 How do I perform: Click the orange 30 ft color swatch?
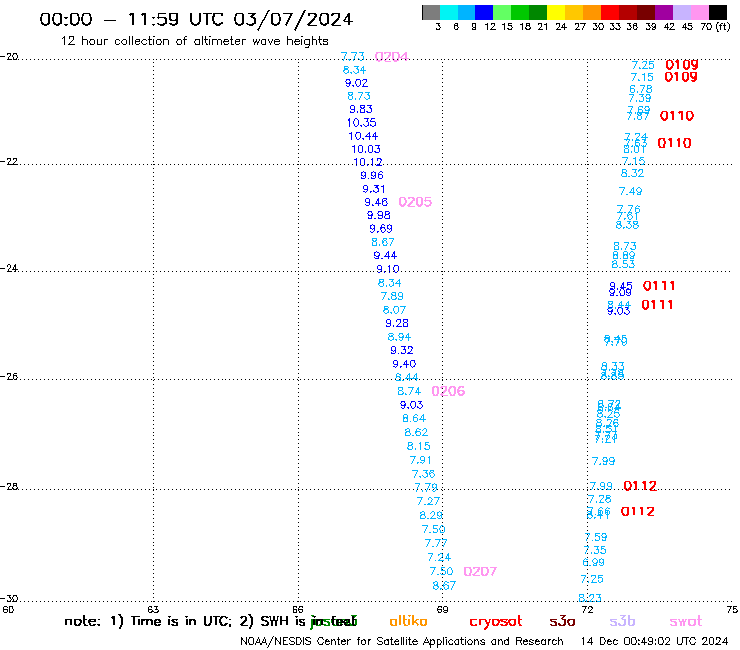point(592,12)
